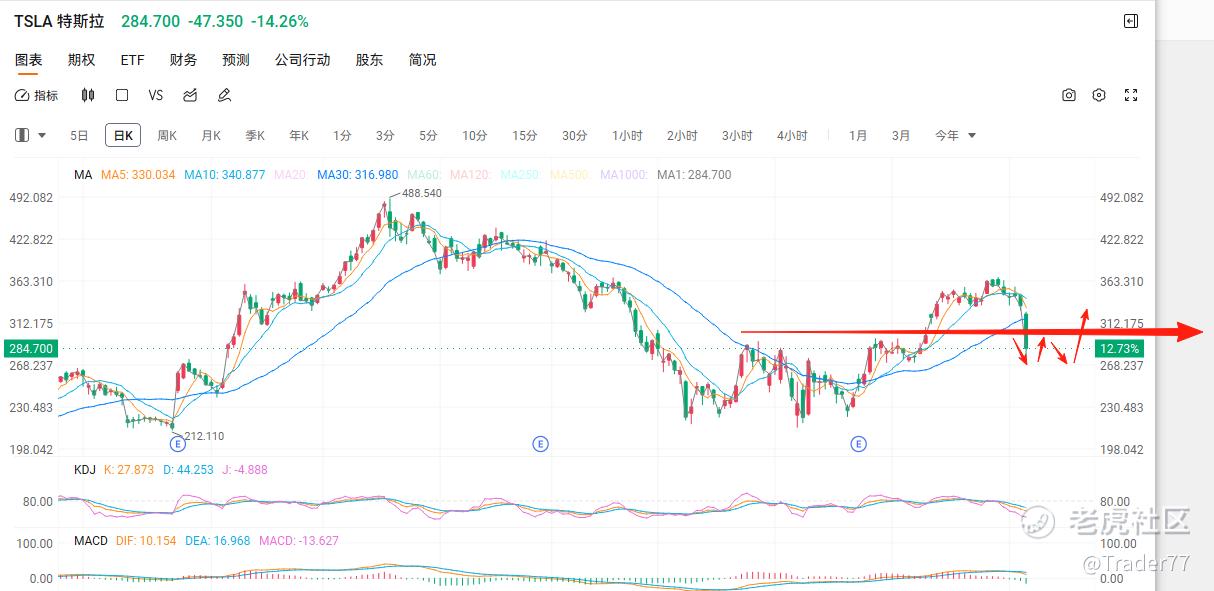Toggle the MA10 moving average line
Viewport: 1214px width, 591px height.
pyautogui.click(x=225, y=175)
